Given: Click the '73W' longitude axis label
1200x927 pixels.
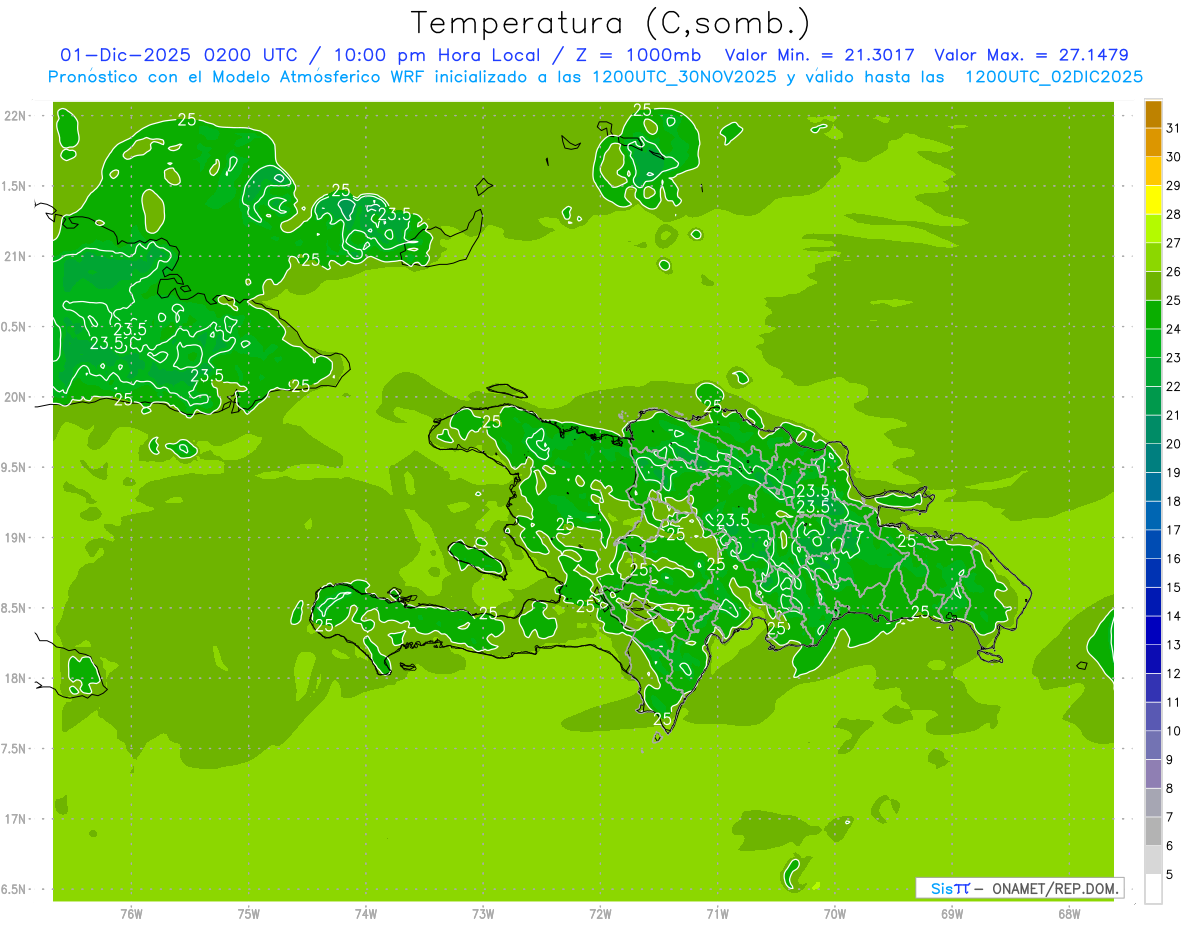Looking at the screenshot, I should click(483, 914).
